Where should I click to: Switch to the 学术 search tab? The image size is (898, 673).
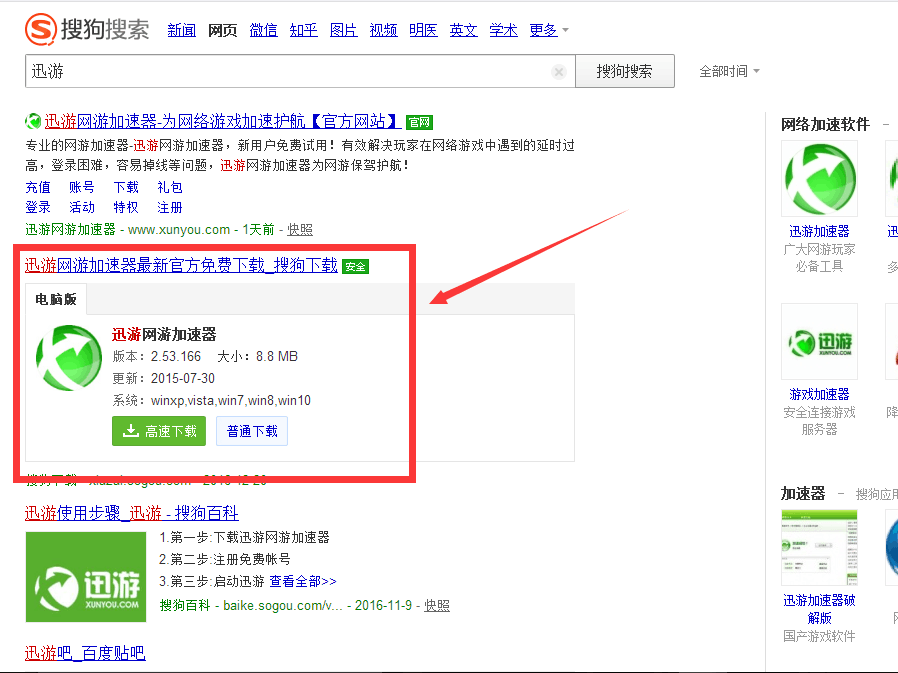pos(503,30)
